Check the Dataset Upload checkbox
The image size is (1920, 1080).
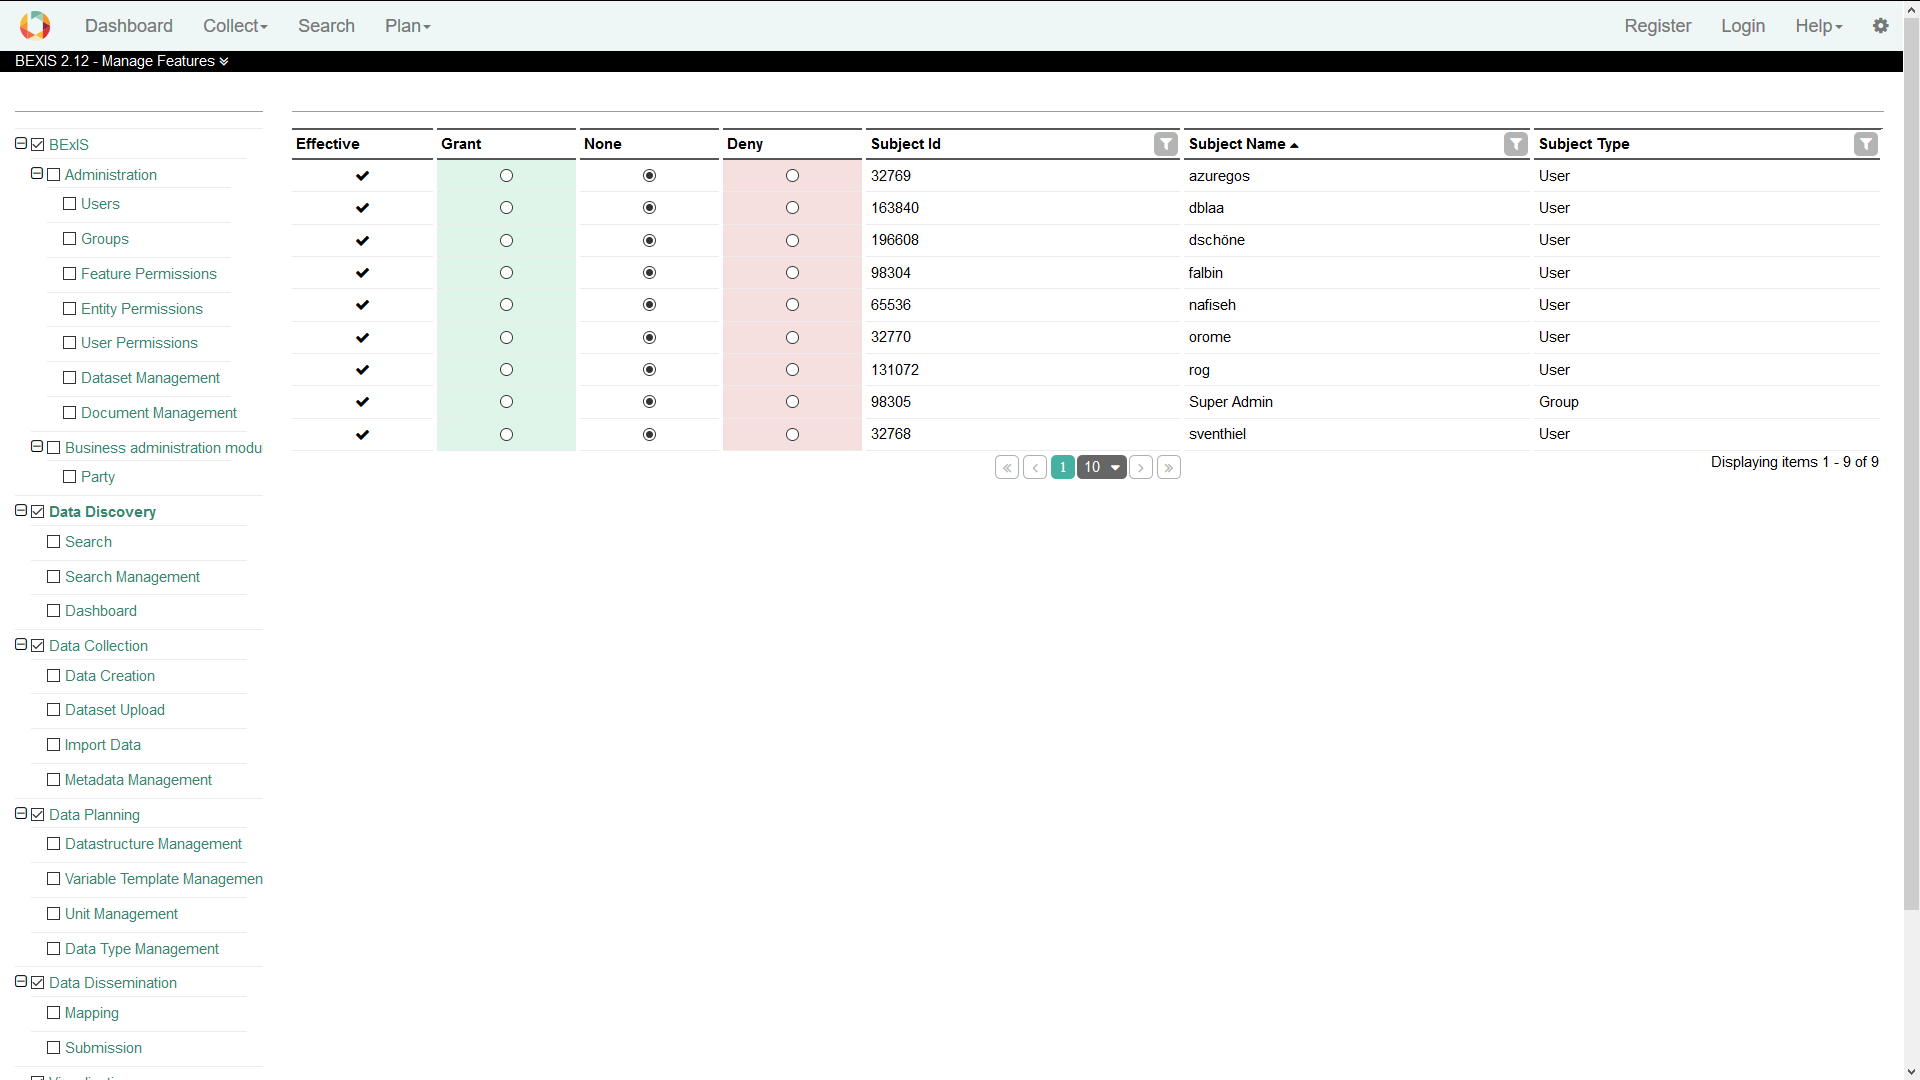click(54, 710)
